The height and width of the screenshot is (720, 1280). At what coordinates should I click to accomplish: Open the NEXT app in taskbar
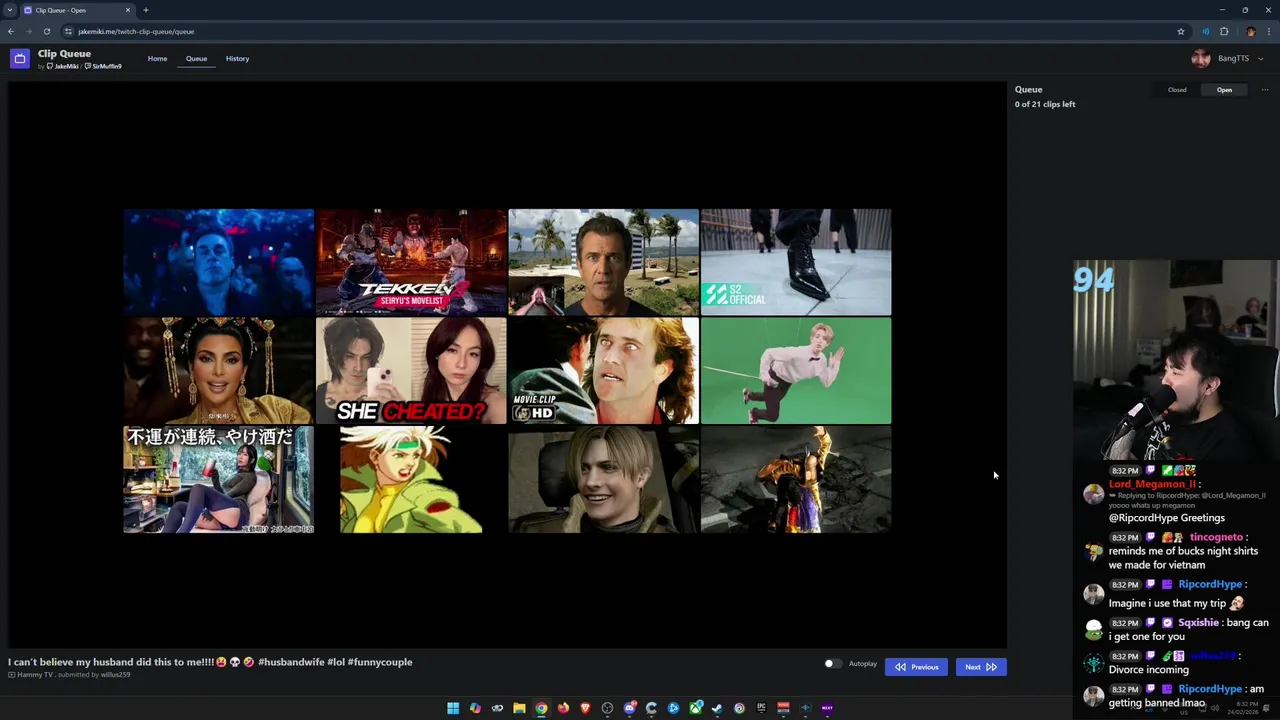click(827, 708)
